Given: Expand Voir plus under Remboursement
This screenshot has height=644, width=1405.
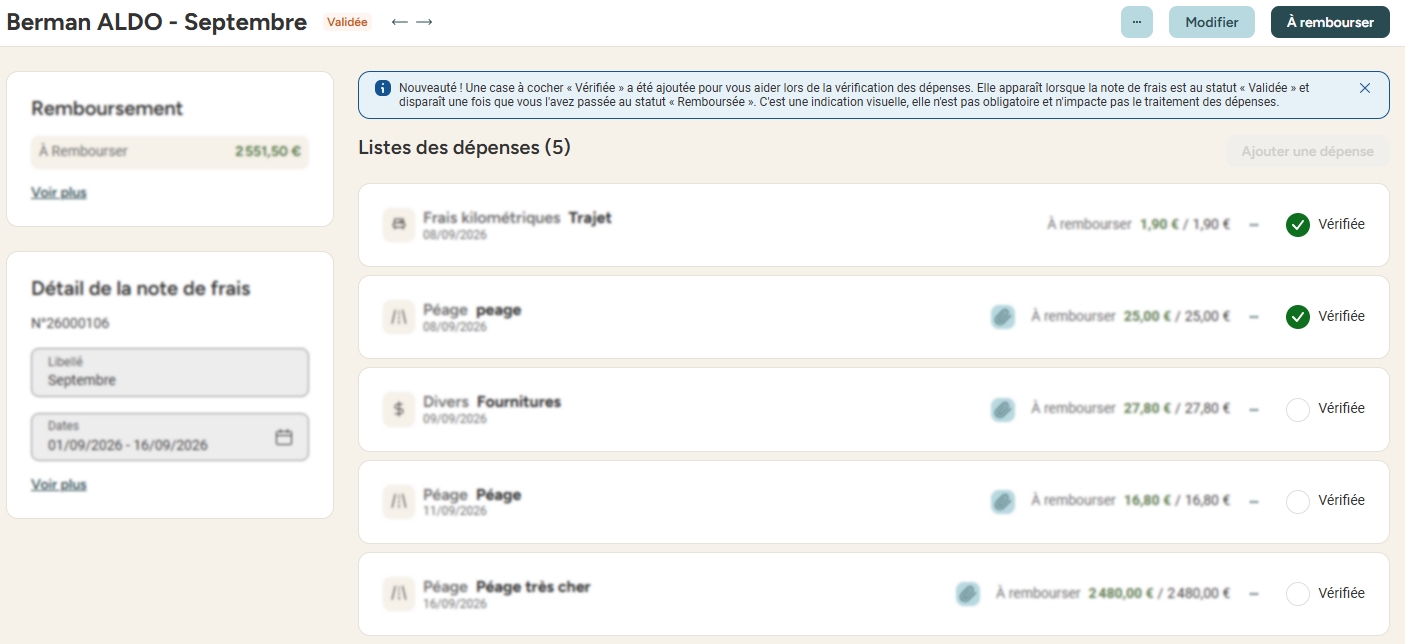Looking at the screenshot, I should (59, 193).
